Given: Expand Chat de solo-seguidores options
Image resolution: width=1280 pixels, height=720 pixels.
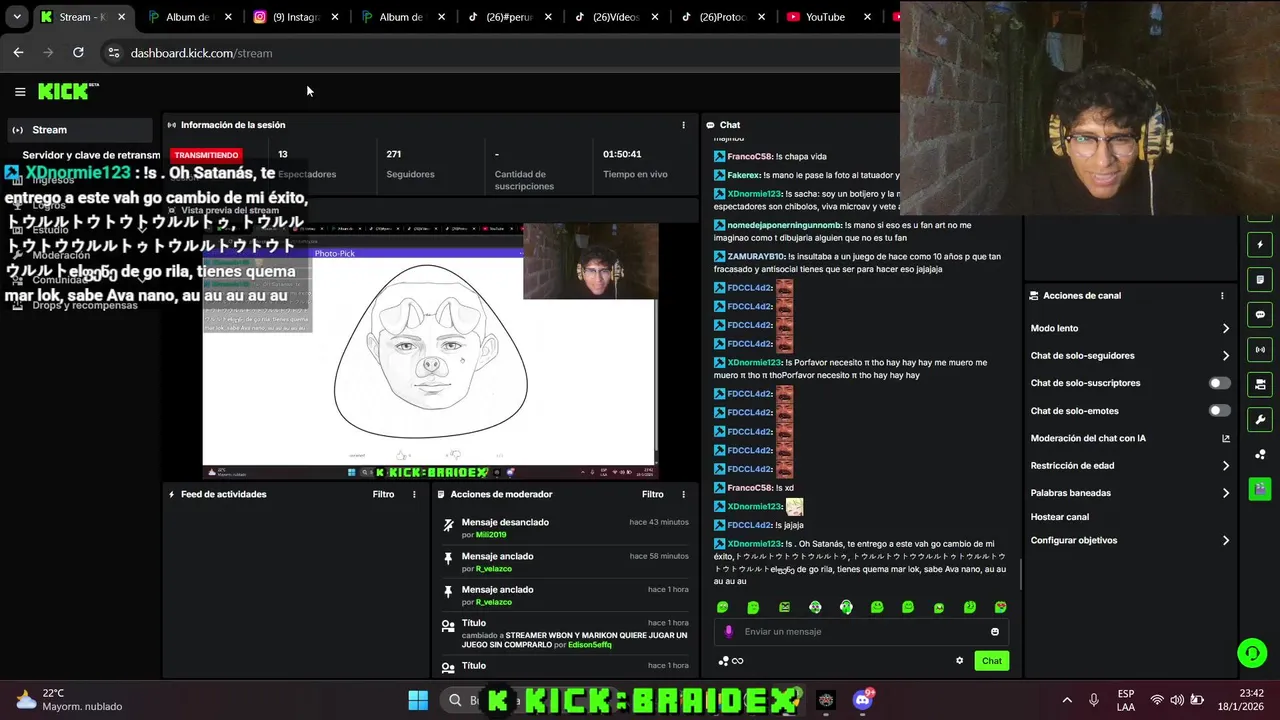Looking at the screenshot, I should (x=1226, y=356).
